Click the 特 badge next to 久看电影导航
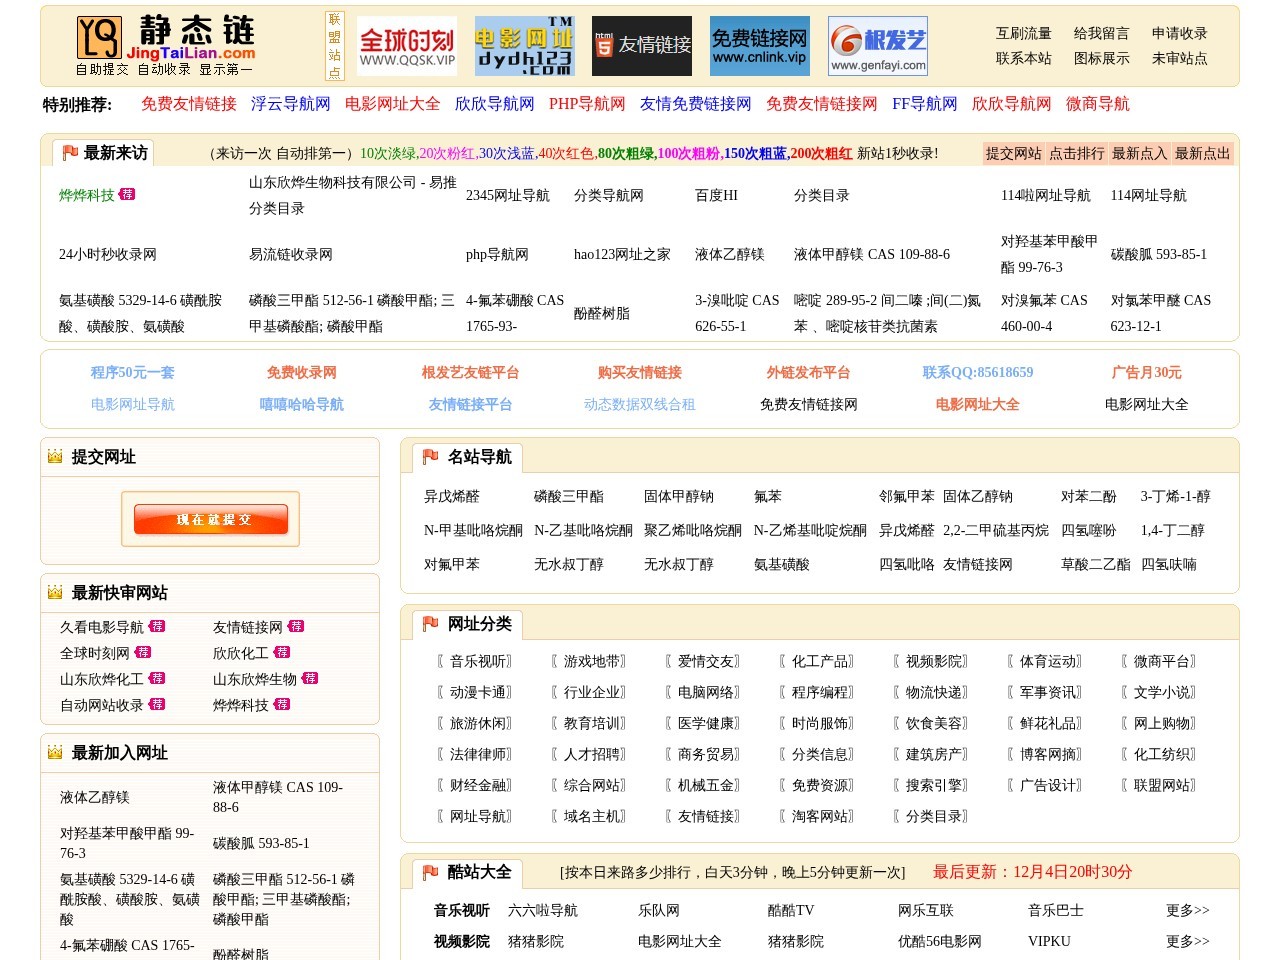Screen dimensions: 1280x960 pos(159,627)
